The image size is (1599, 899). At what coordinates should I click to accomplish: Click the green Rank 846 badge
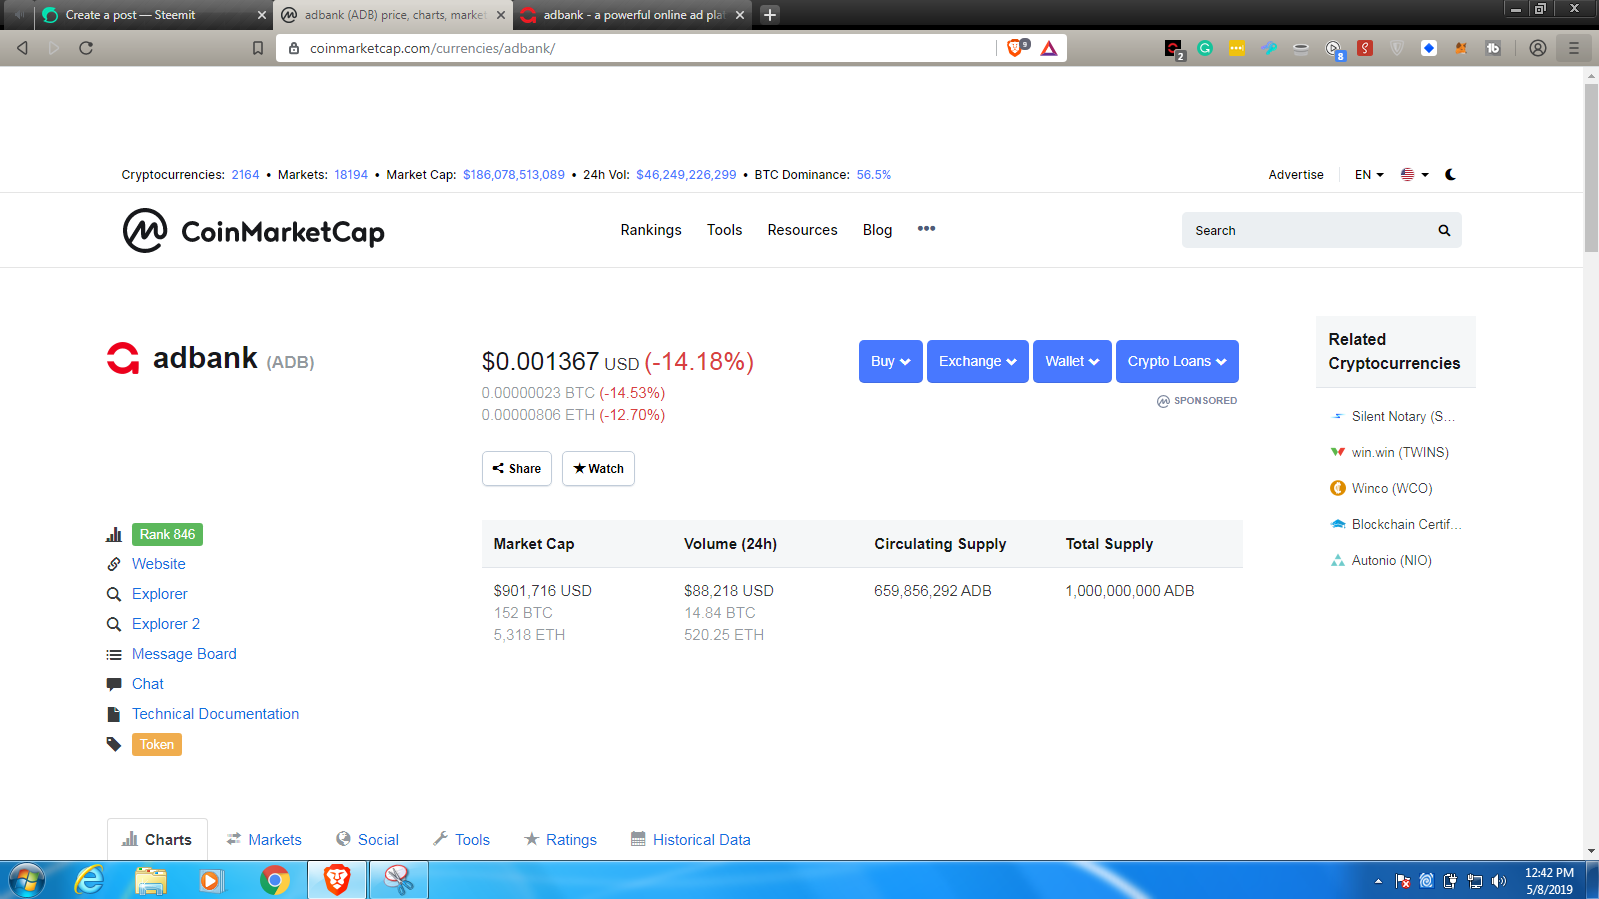167,535
